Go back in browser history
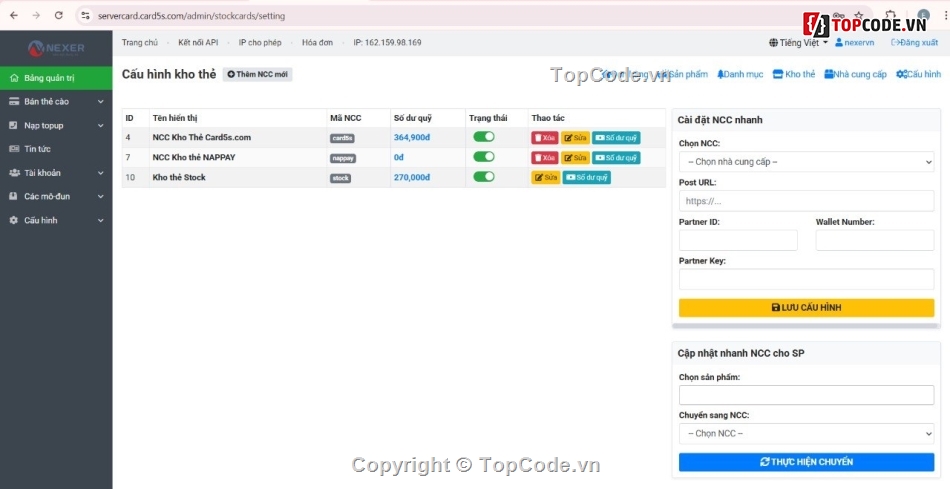This screenshot has height=489, width=950. pyautogui.click(x=14, y=16)
